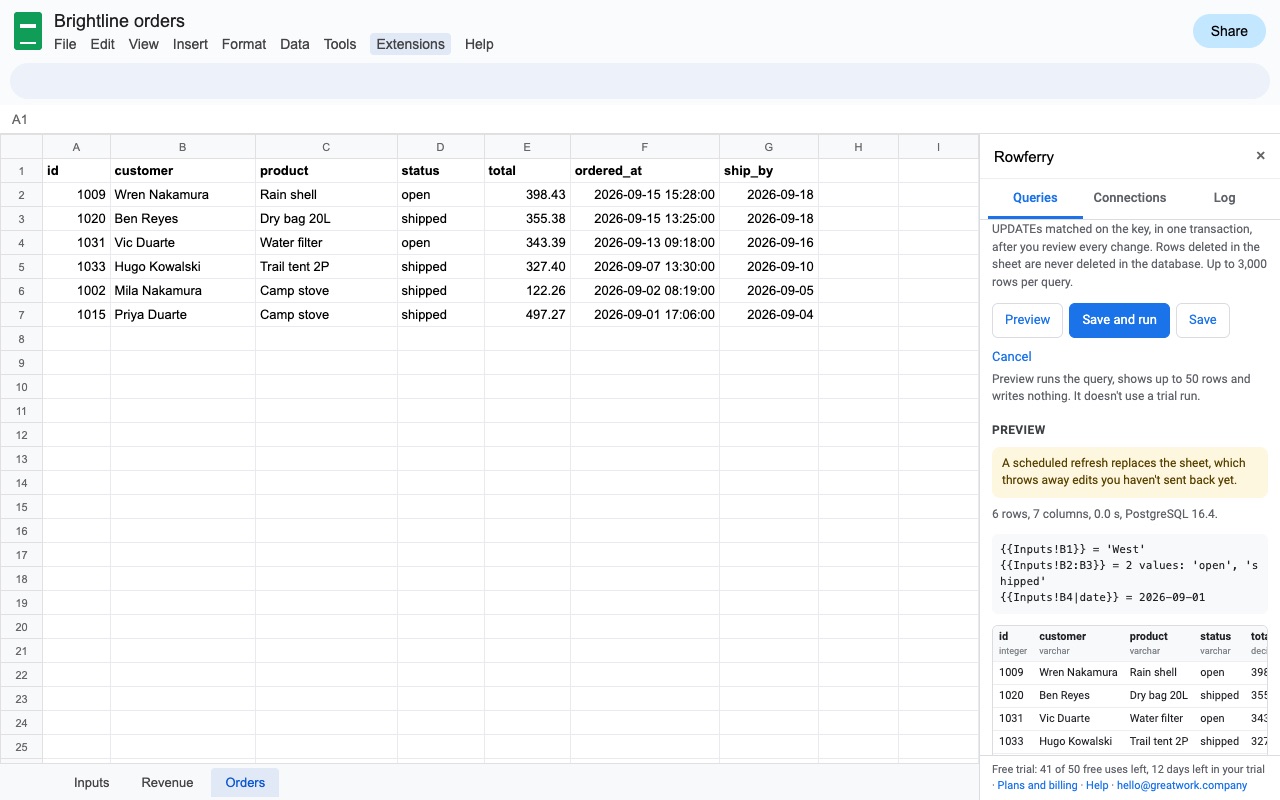Open the Data menu
This screenshot has width=1280, height=800.
(295, 44)
